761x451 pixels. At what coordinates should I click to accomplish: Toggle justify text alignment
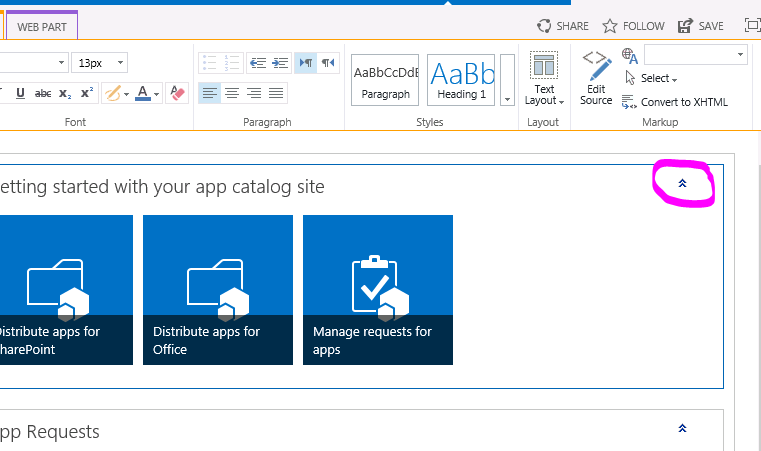[x=277, y=93]
